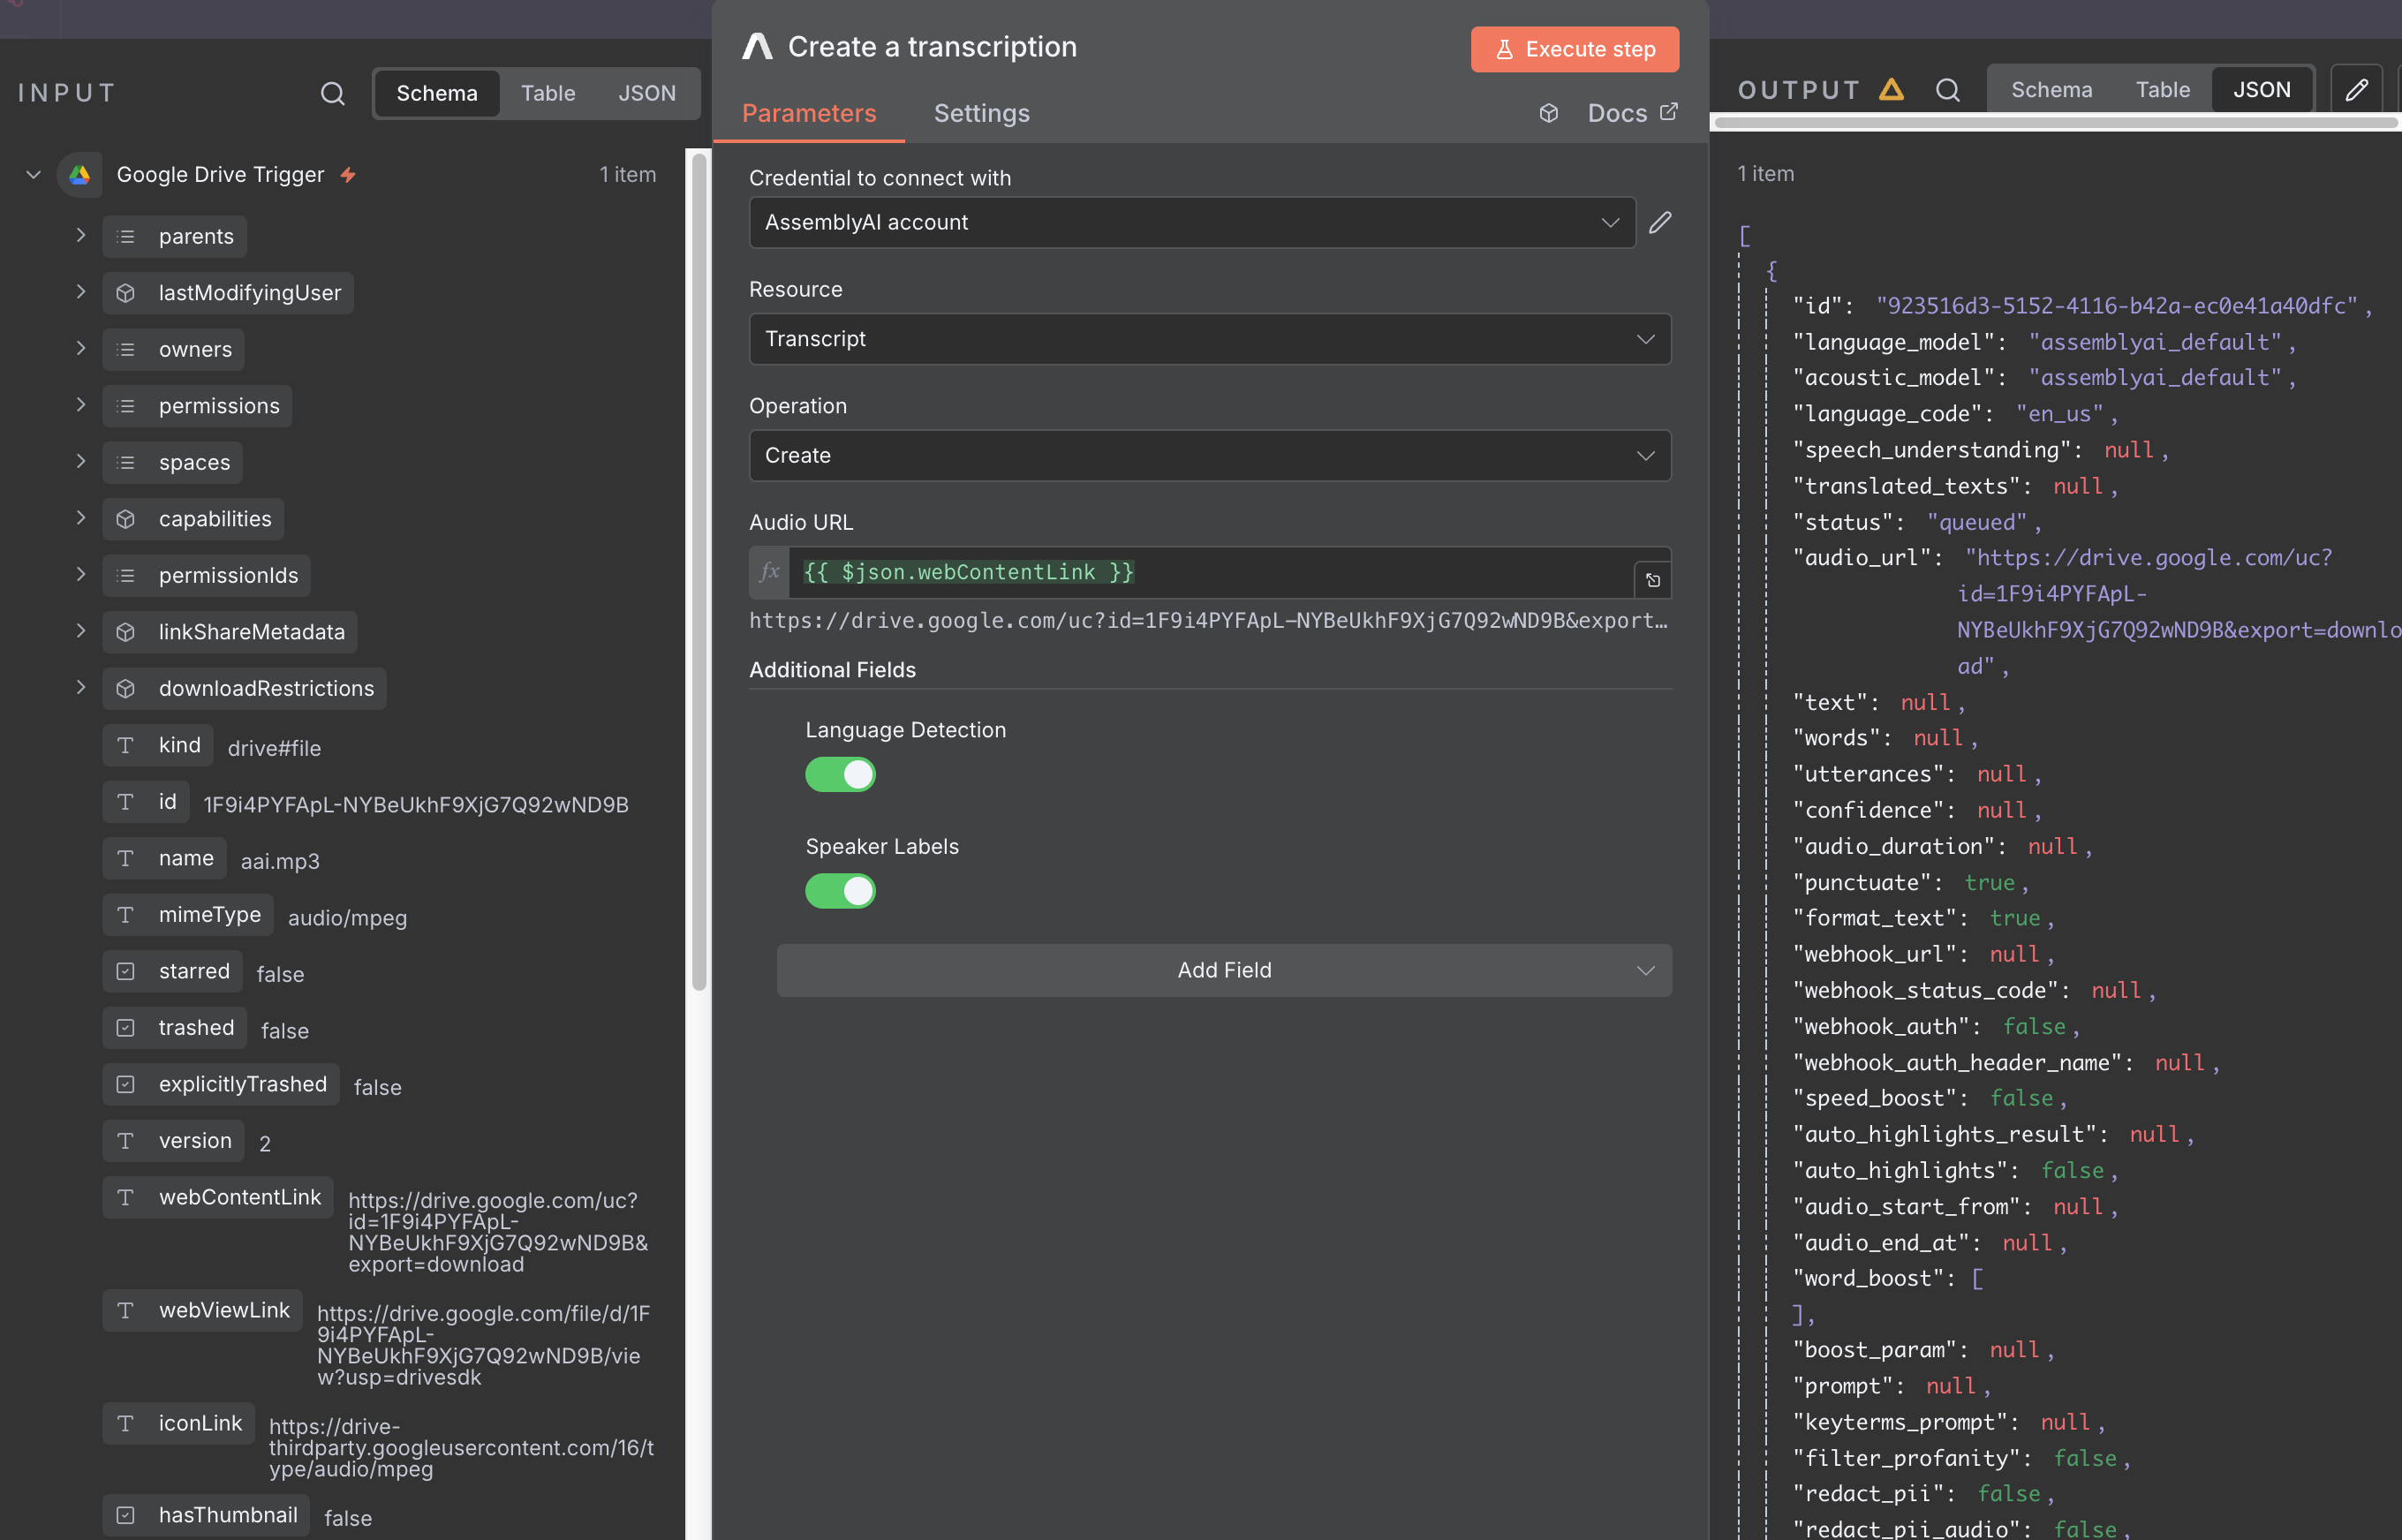Click the INPUT panel vertical scrollbar
The image size is (2402, 1540).
[x=699, y=570]
